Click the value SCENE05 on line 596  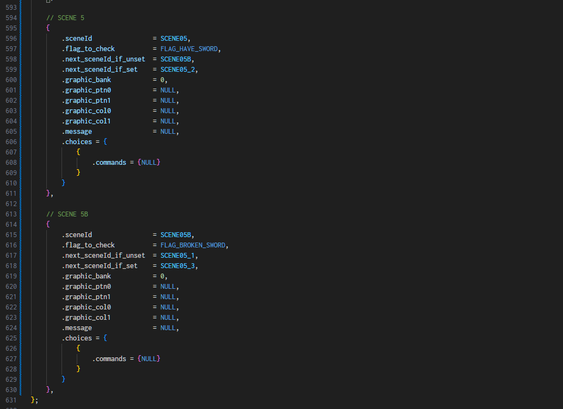174,38
